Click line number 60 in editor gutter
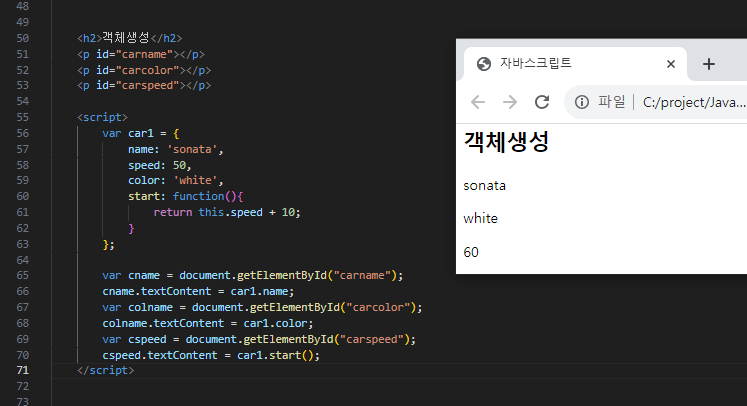The width and height of the screenshot is (747, 406). (22, 196)
